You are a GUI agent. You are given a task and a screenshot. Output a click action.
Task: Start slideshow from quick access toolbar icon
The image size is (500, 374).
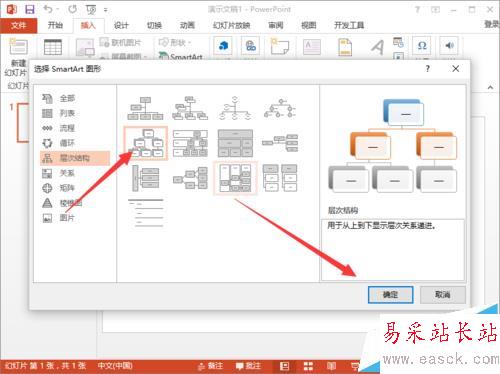(91, 9)
